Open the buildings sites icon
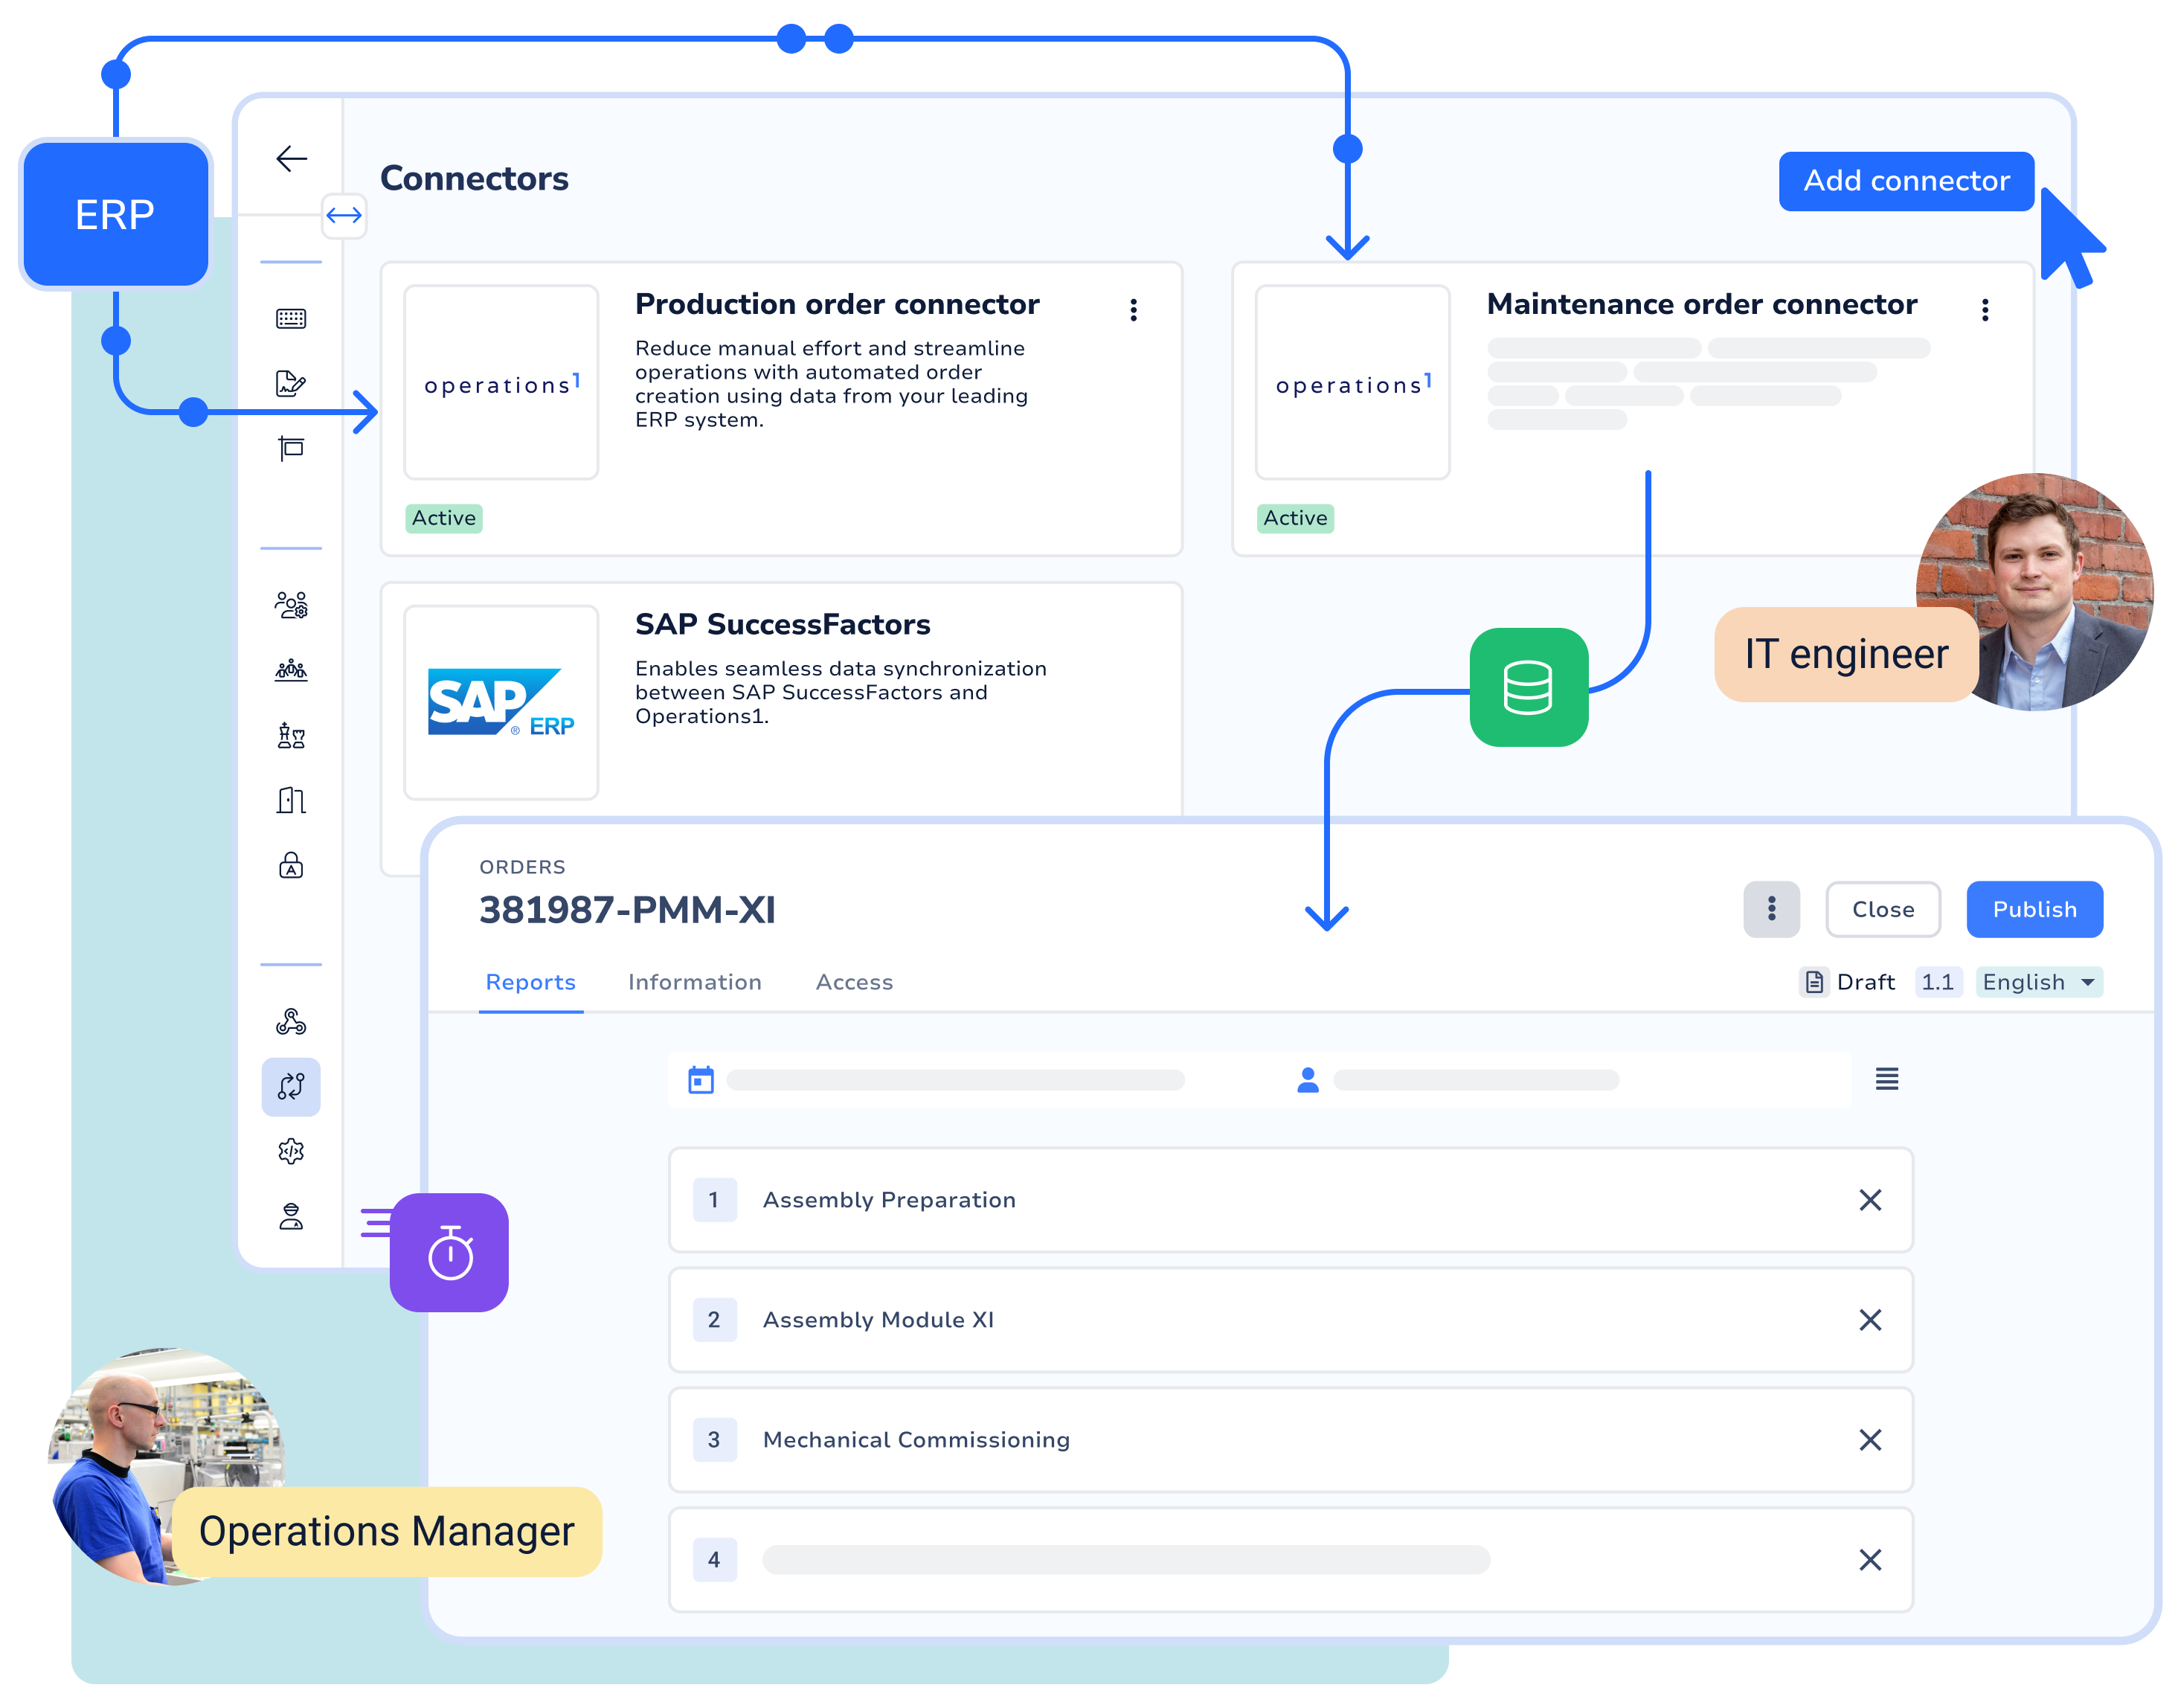This screenshot has width=2178, height=1708. point(290,799)
